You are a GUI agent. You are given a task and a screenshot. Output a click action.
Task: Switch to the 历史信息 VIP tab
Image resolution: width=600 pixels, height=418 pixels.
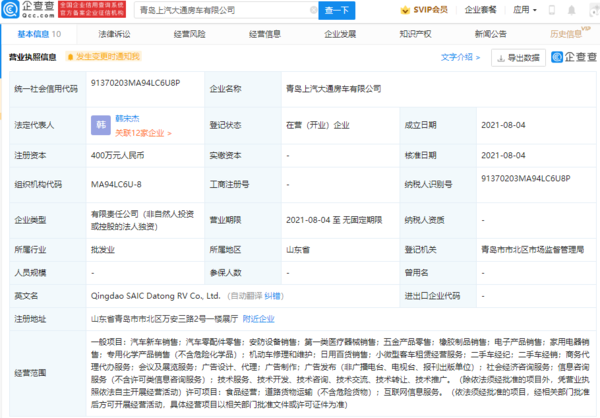[x=570, y=33]
